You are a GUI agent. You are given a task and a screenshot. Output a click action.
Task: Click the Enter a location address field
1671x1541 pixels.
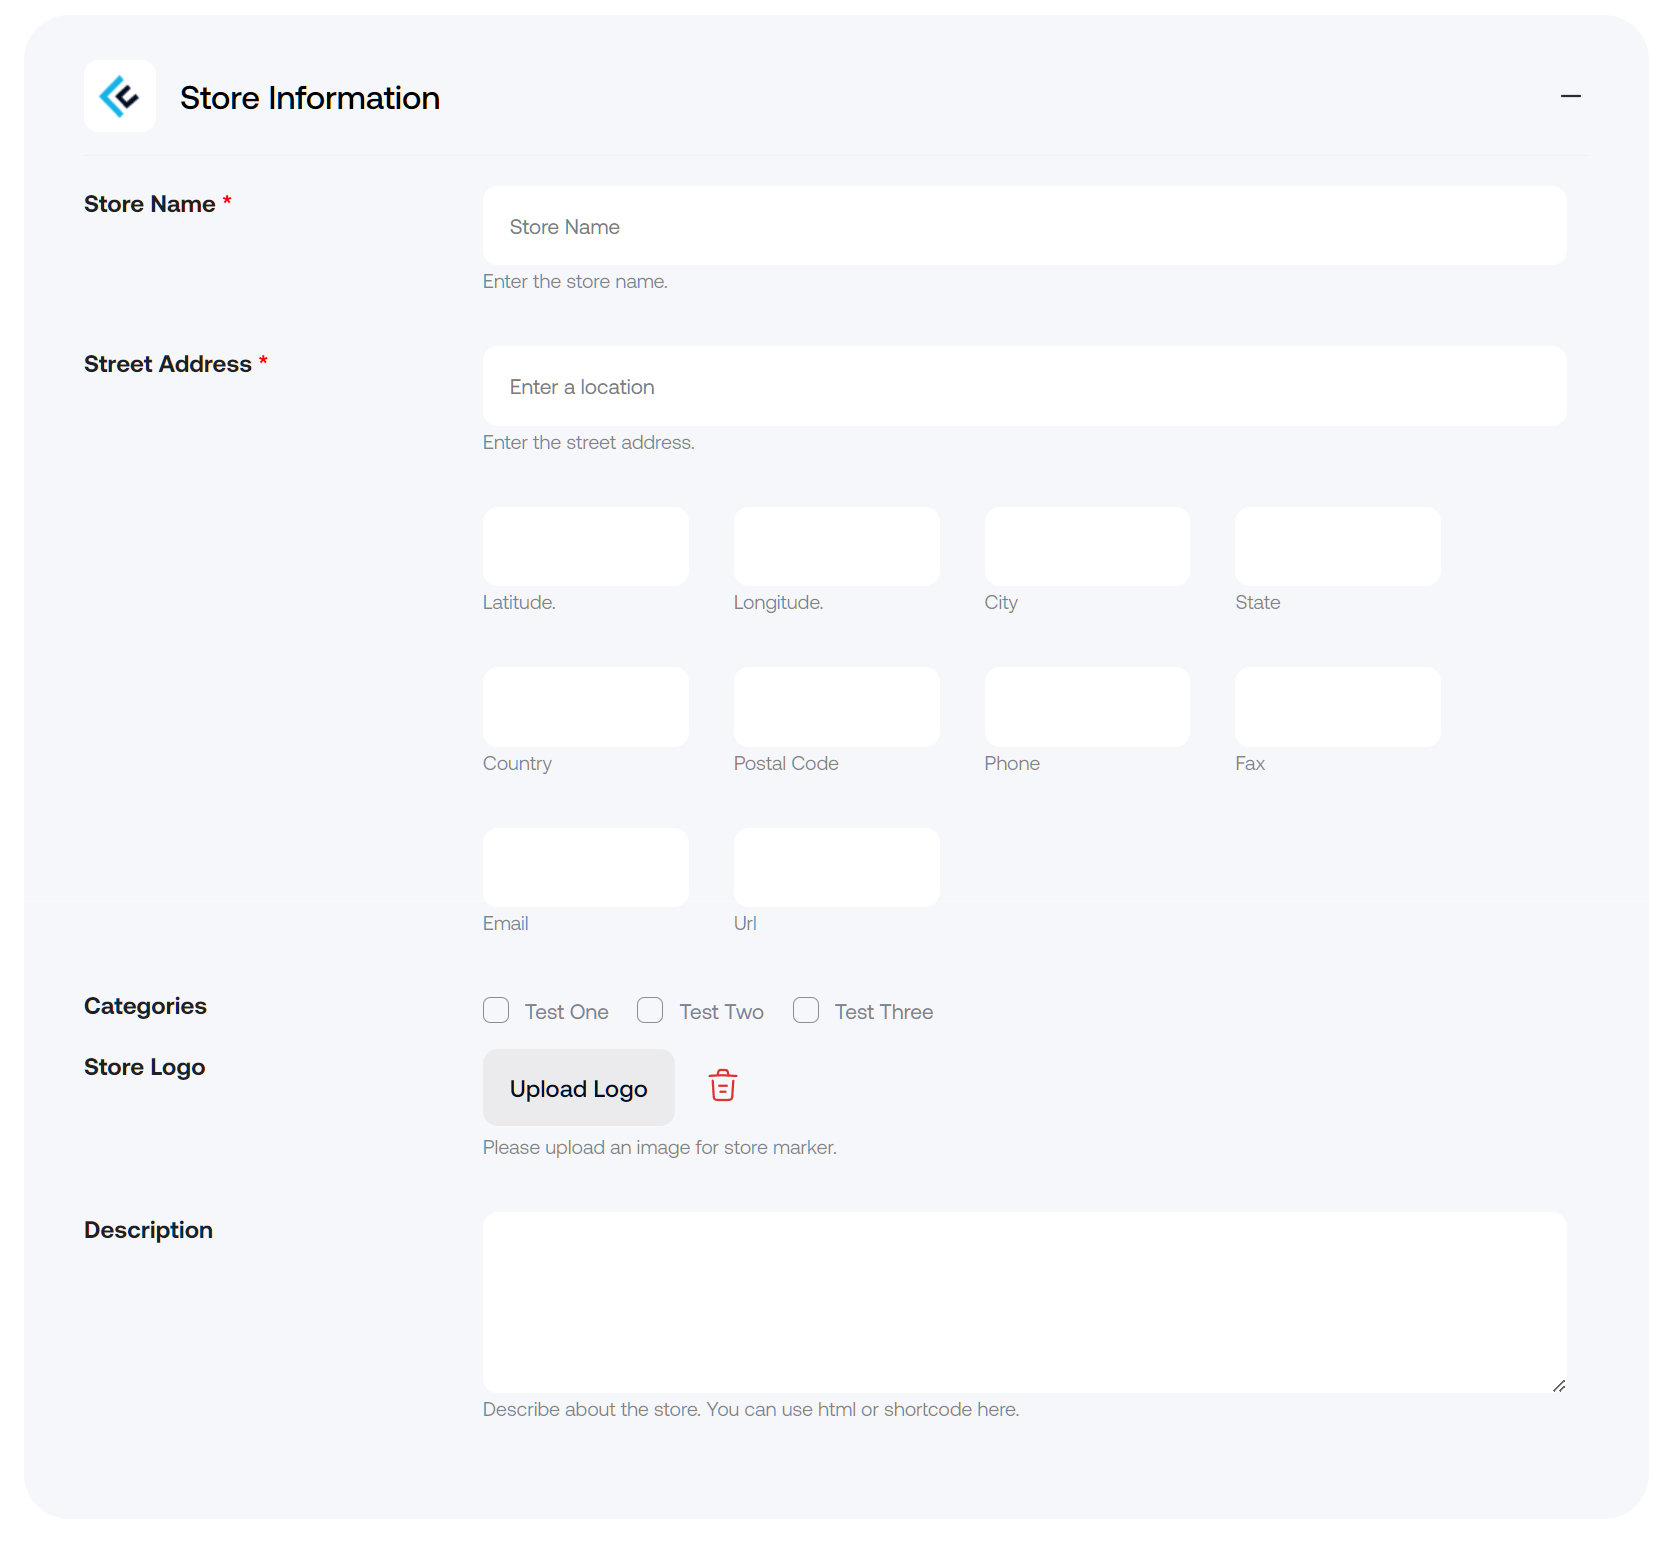pos(1024,386)
